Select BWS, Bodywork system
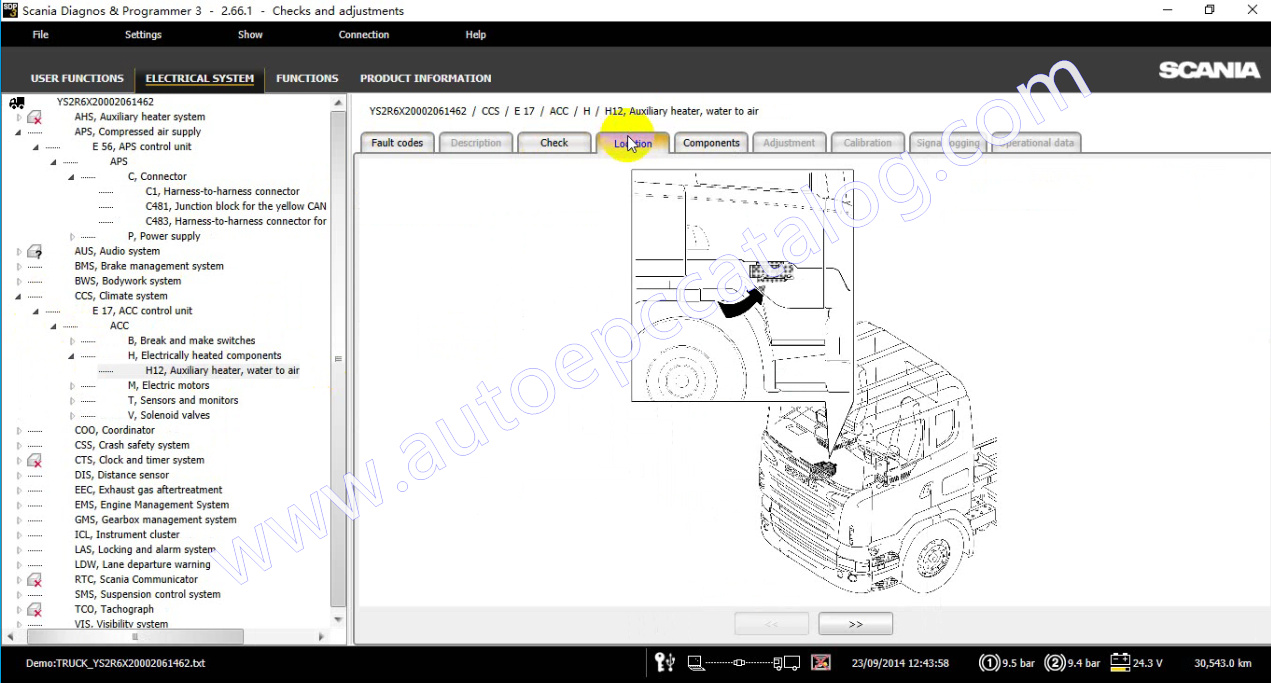 tap(127, 282)
